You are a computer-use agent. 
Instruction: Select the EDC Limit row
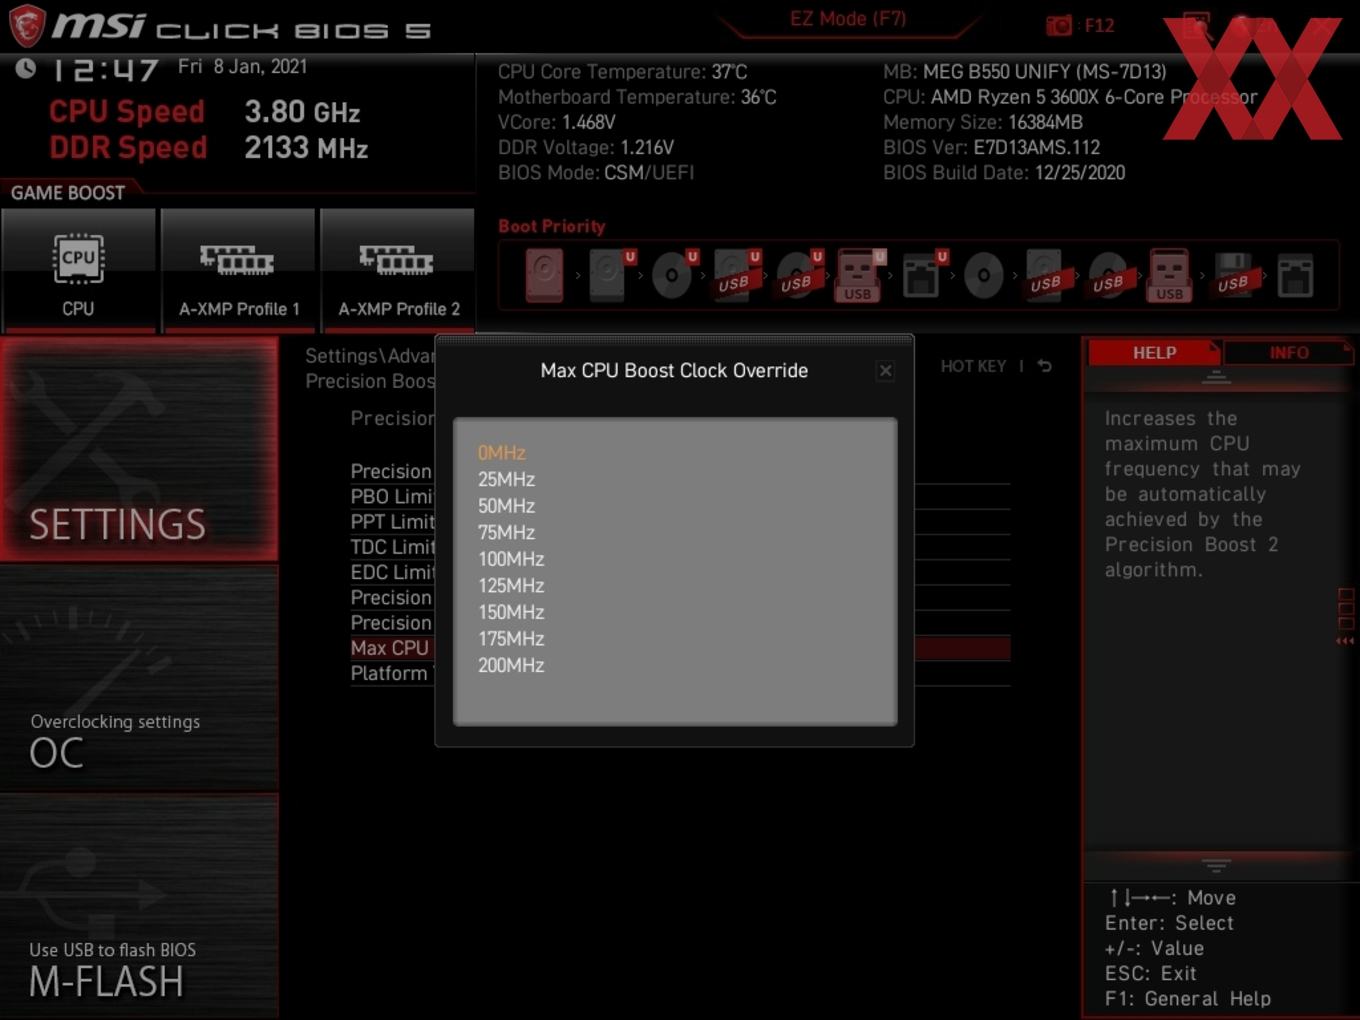coord(392,572)
